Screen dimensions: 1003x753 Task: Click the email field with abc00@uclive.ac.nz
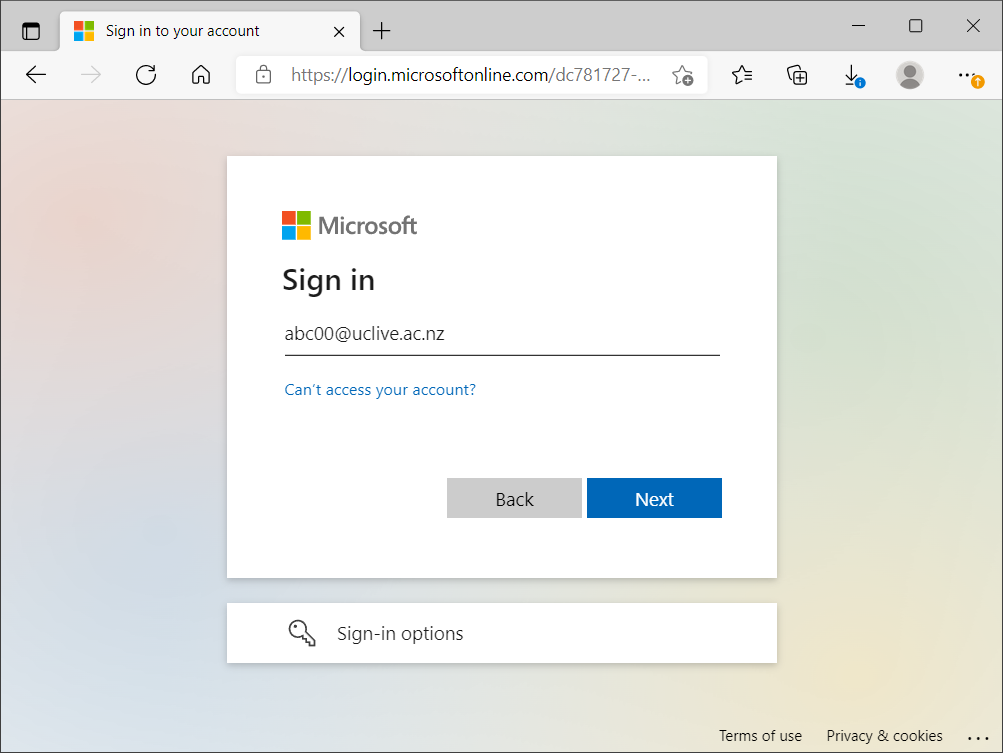tap(502, 334)
